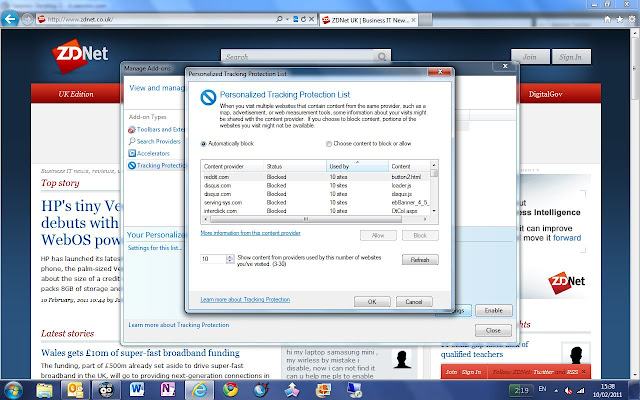
Task: Go to the browser home icon
Action: click(607, 19)
